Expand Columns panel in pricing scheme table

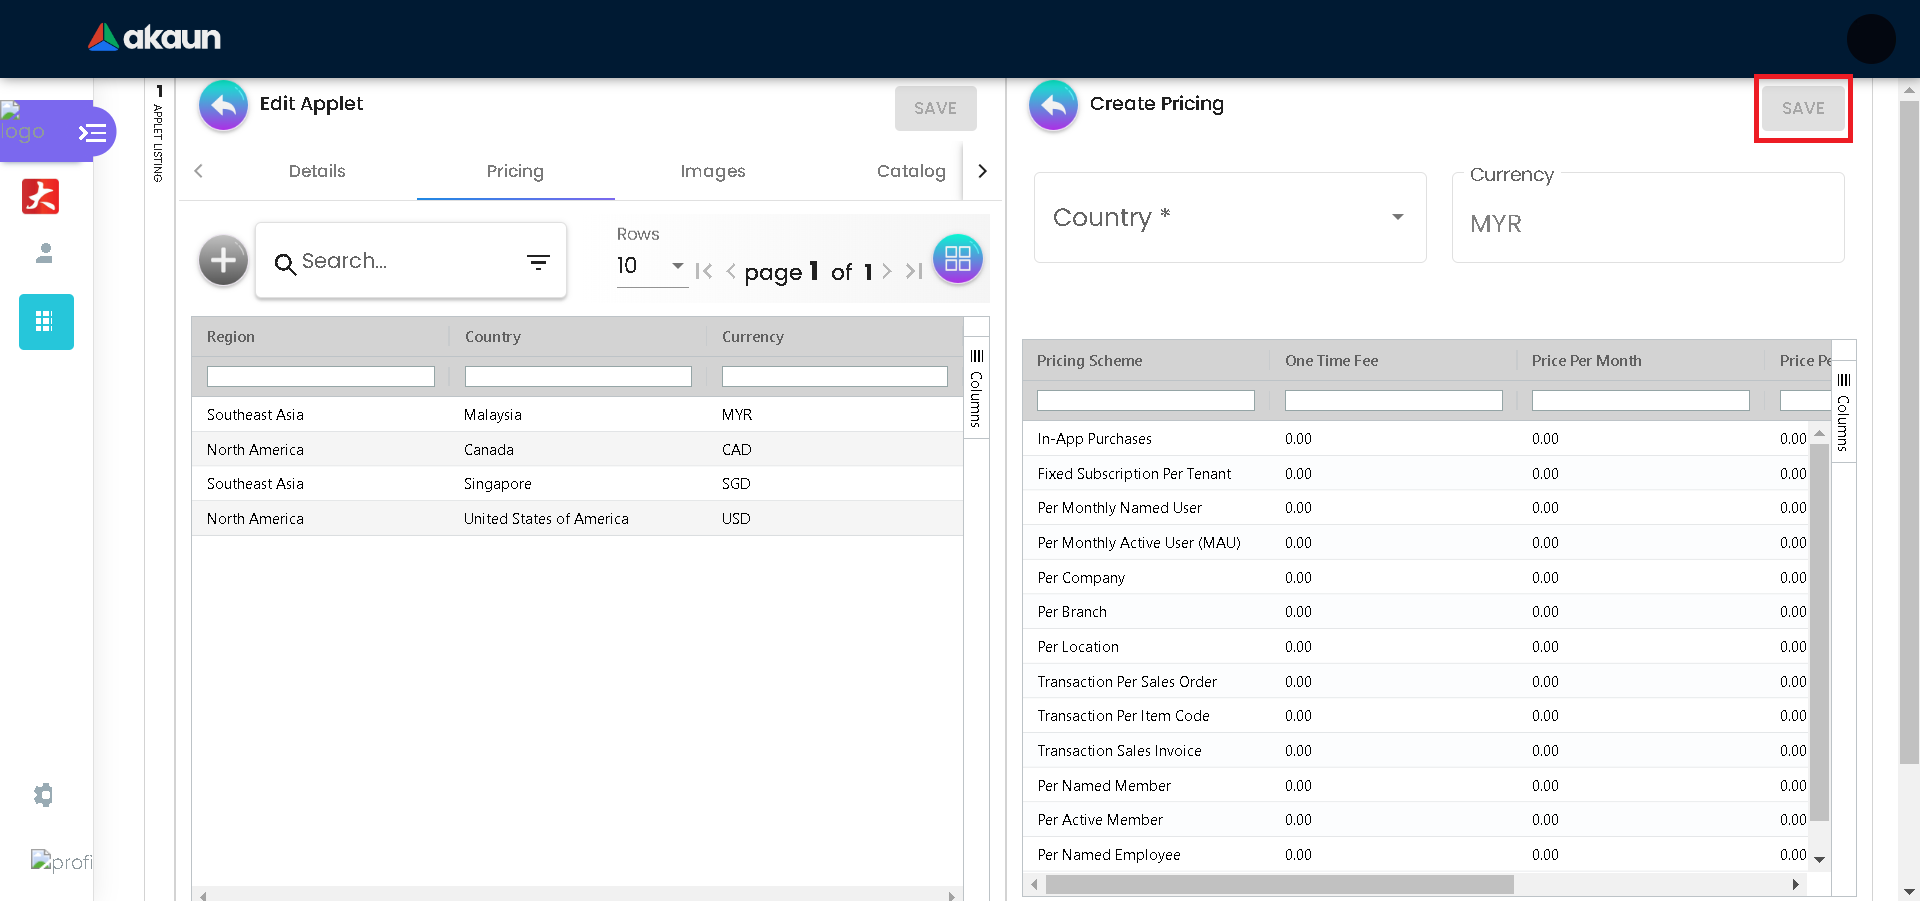coord(1843,412)
